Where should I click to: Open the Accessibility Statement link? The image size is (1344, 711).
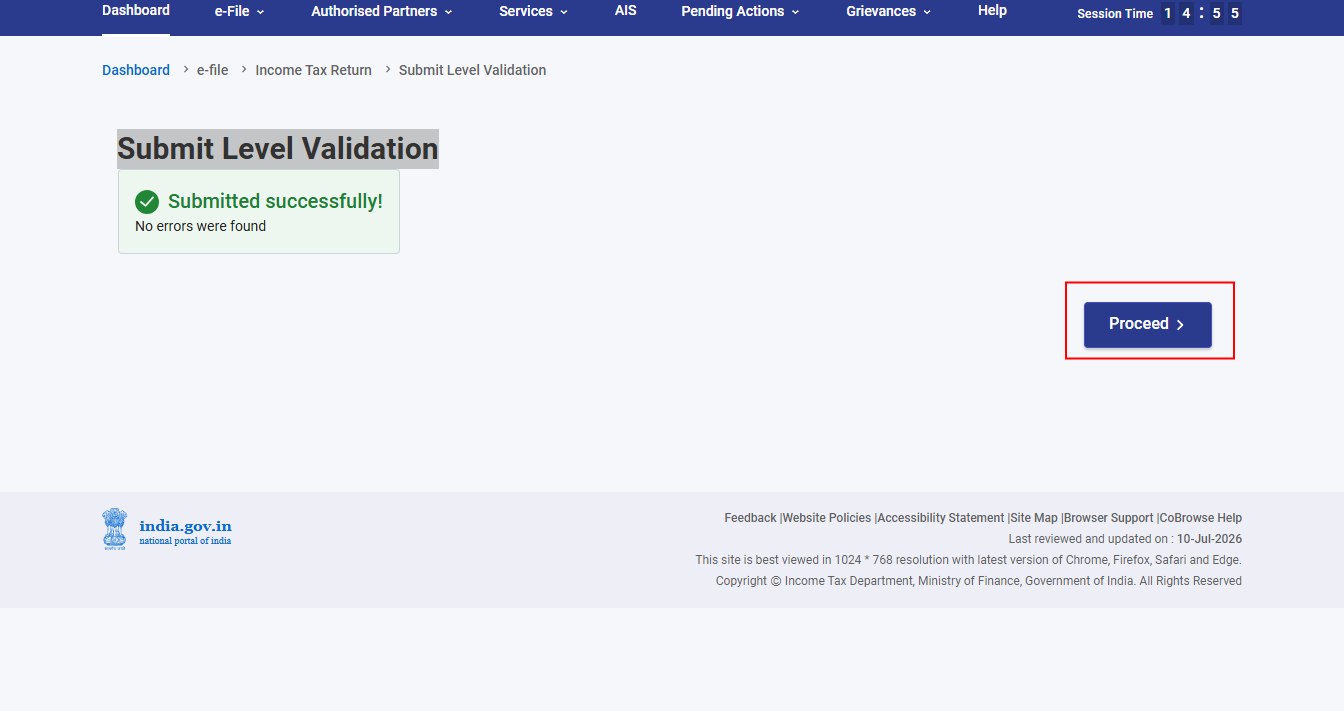click(940, 518)
